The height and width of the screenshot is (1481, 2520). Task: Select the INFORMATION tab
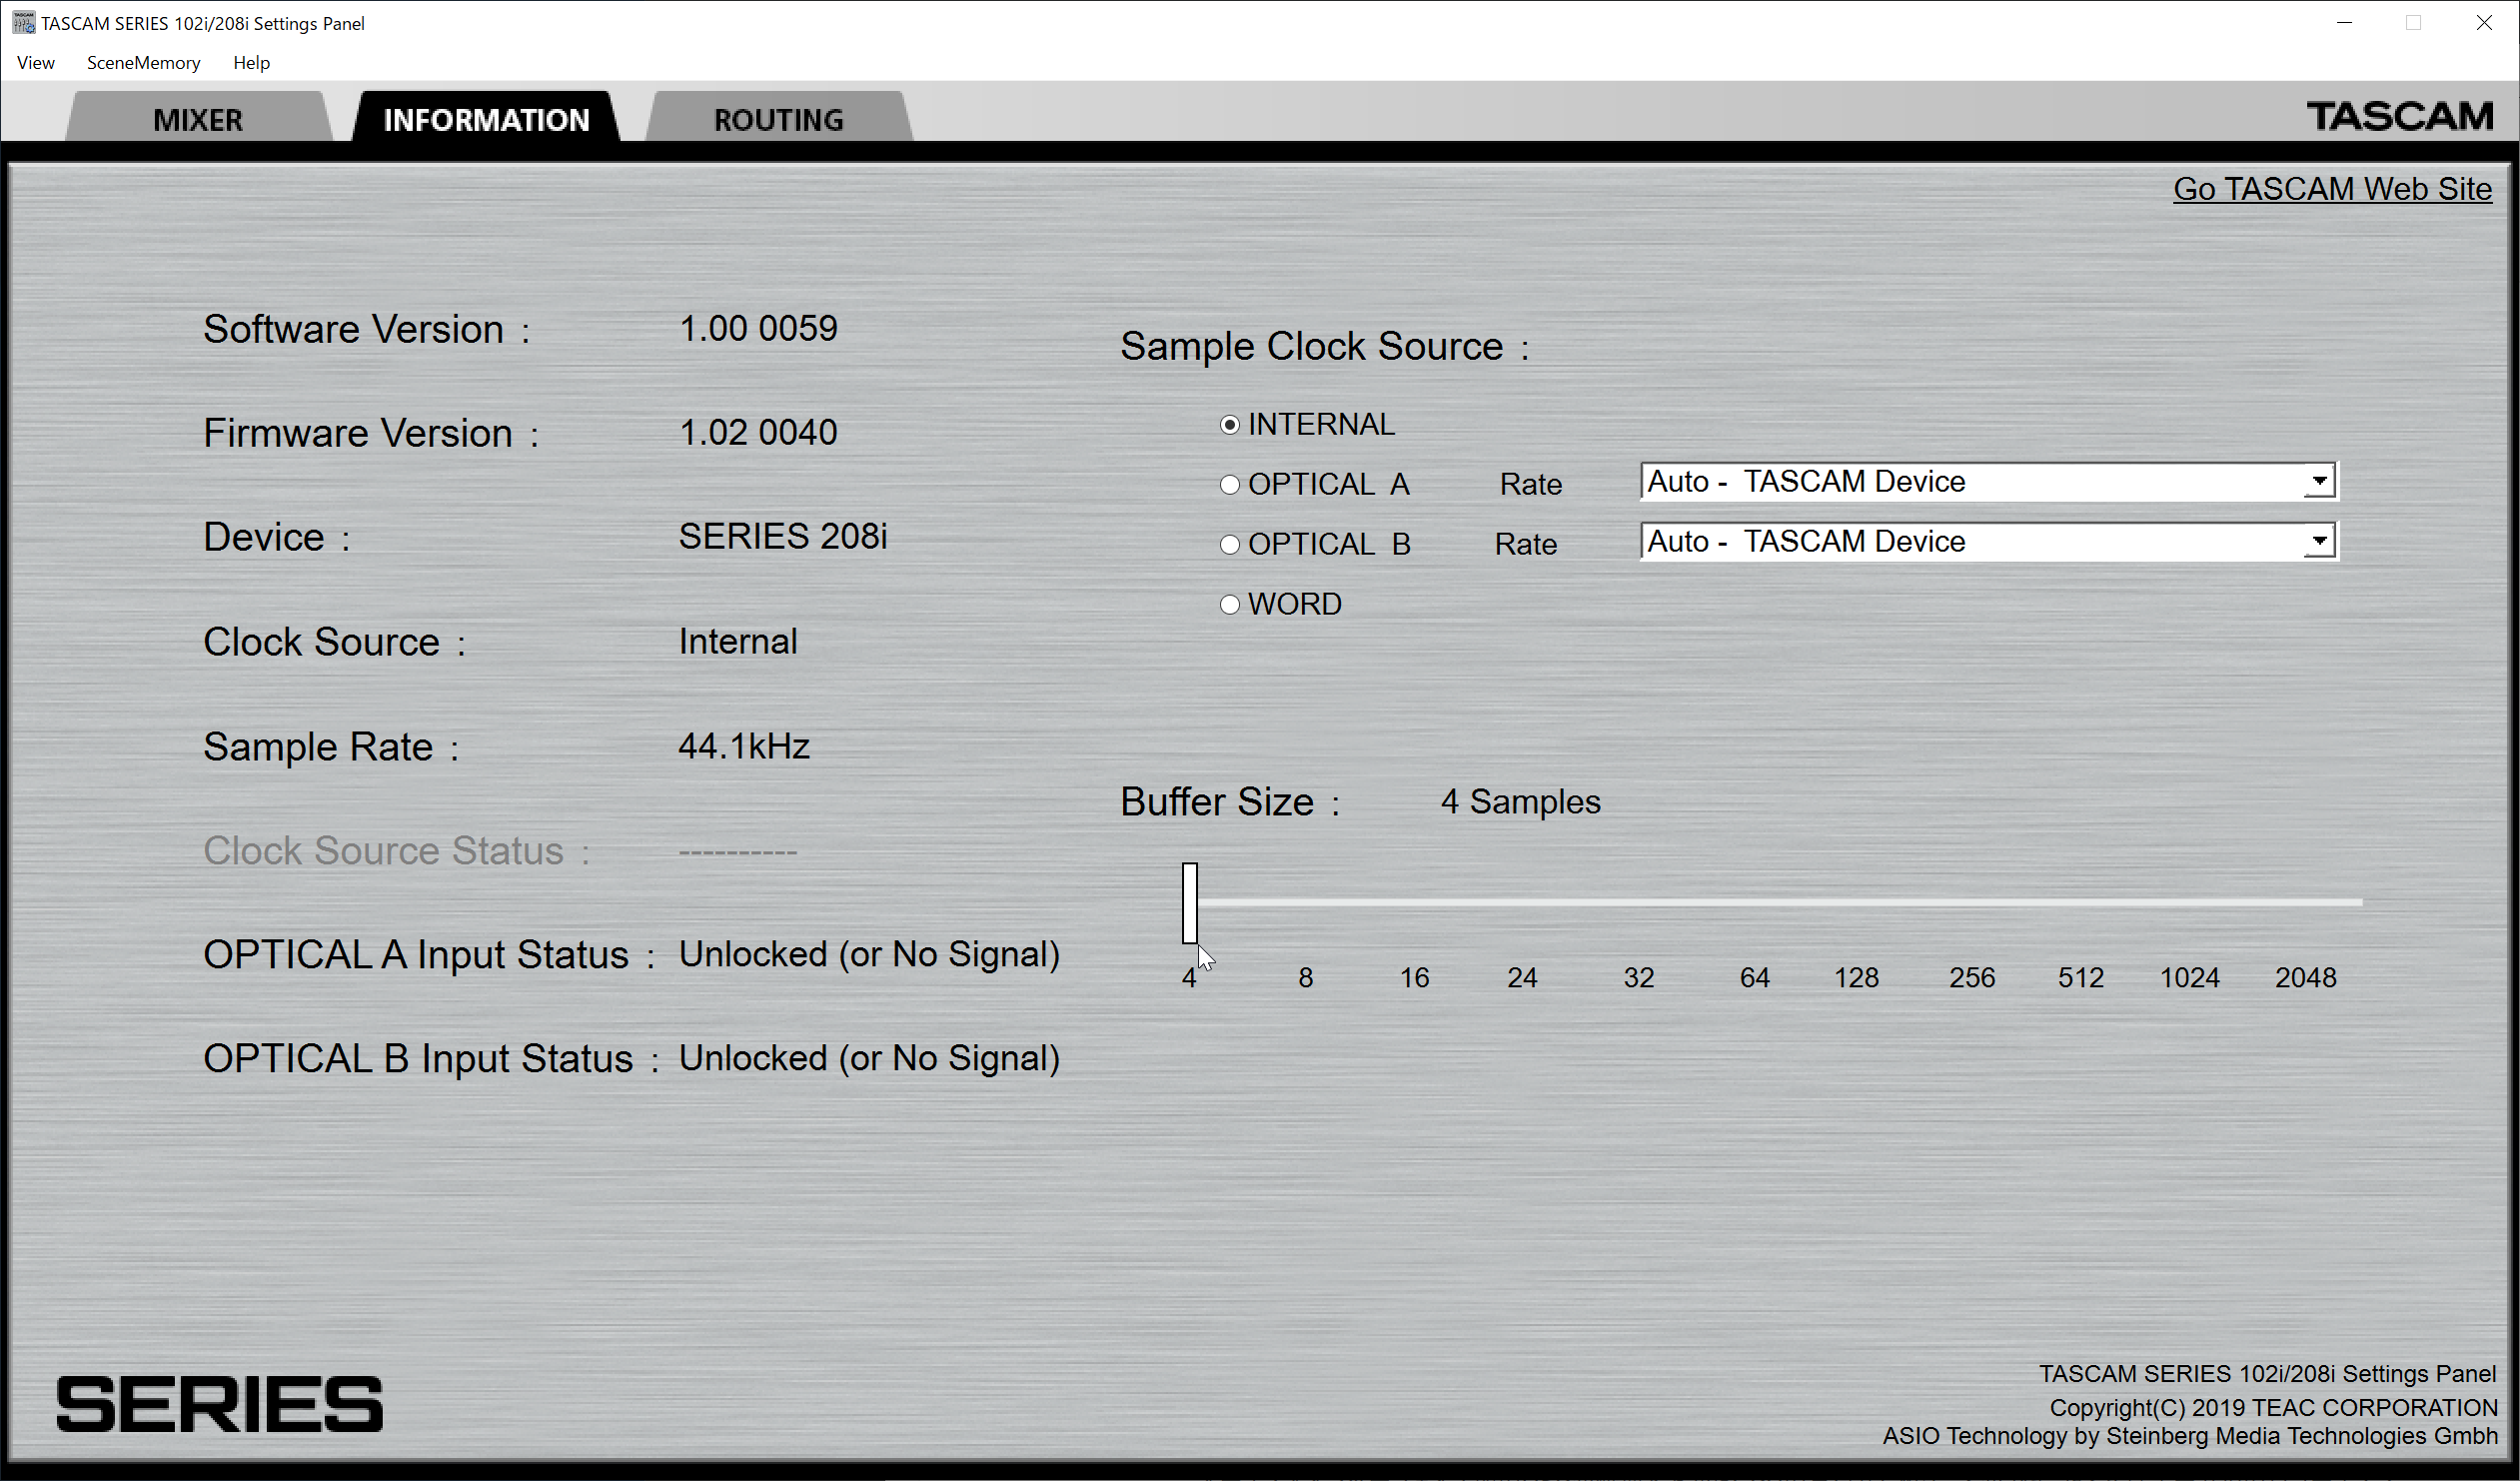pos(487,118)
